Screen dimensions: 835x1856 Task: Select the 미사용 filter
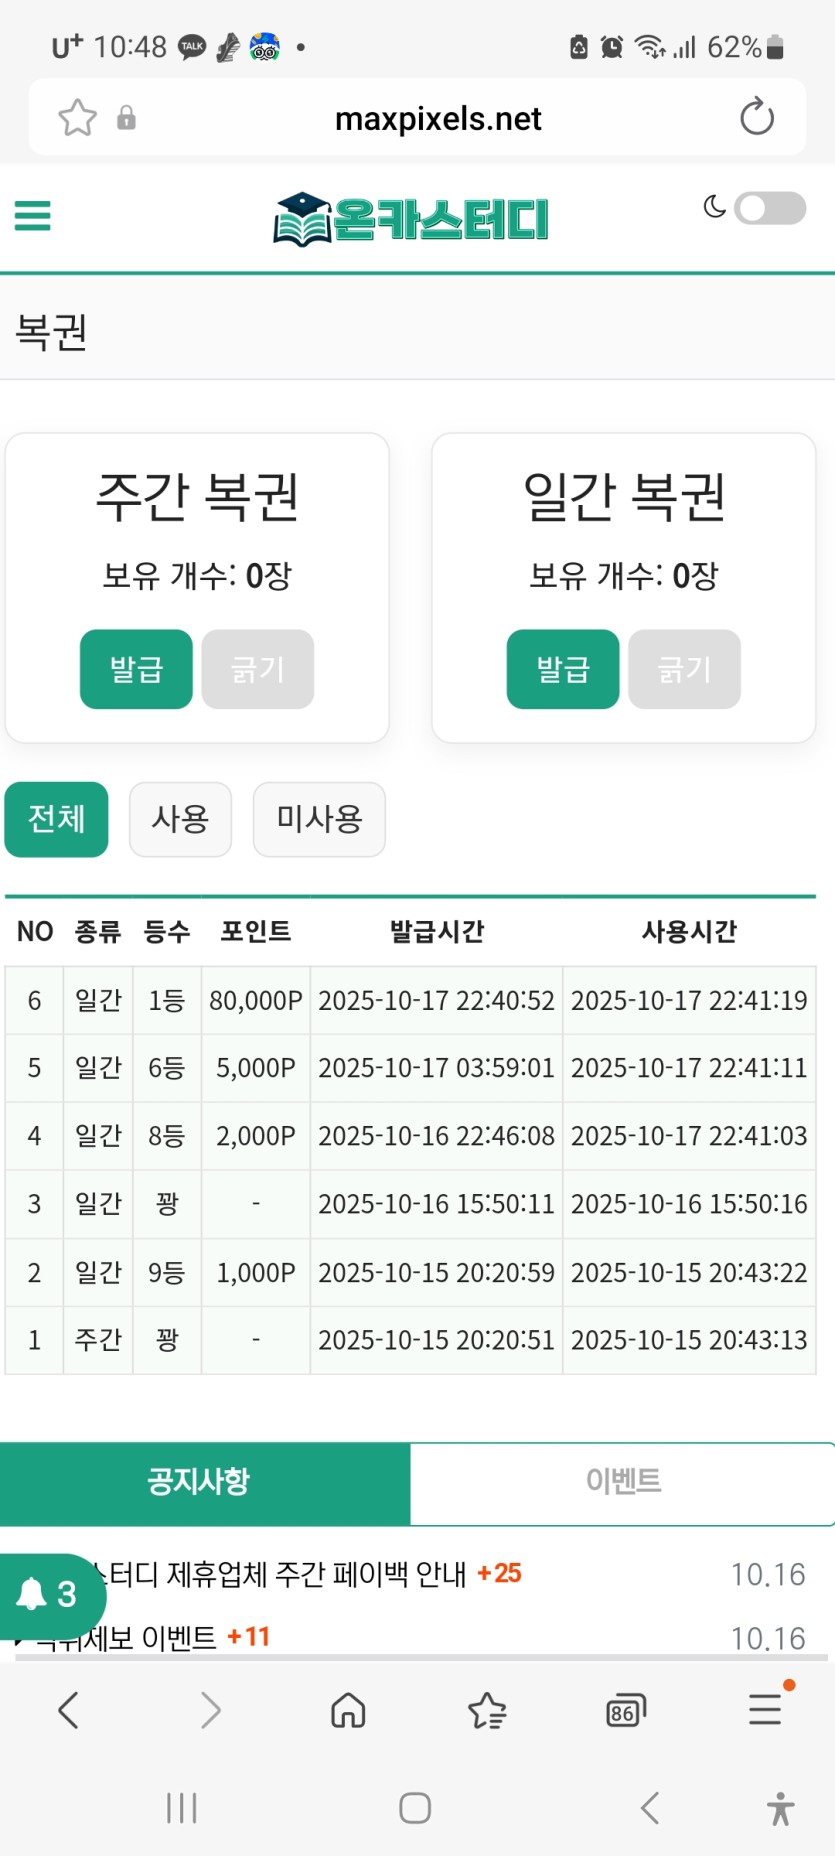[319, 819]
